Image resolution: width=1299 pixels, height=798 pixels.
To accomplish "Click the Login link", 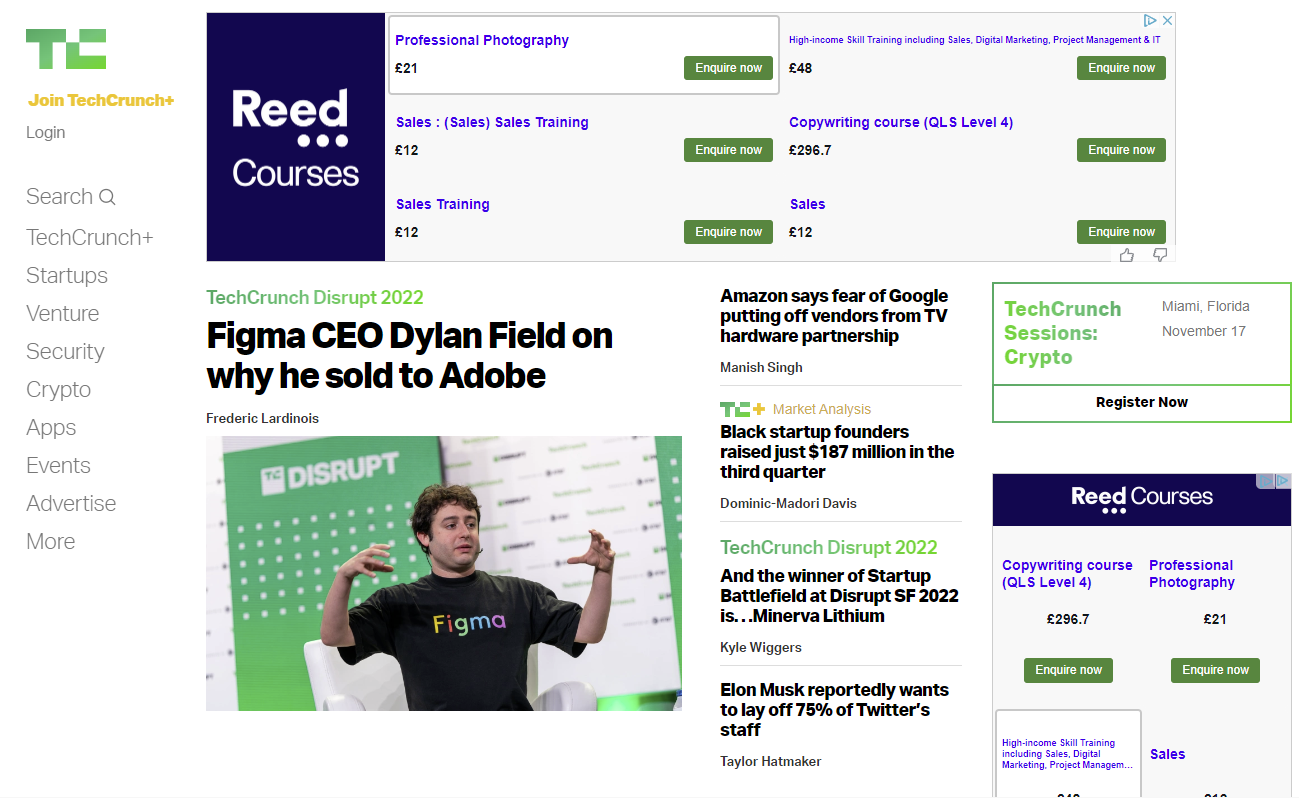I will [x=46, y=132].
